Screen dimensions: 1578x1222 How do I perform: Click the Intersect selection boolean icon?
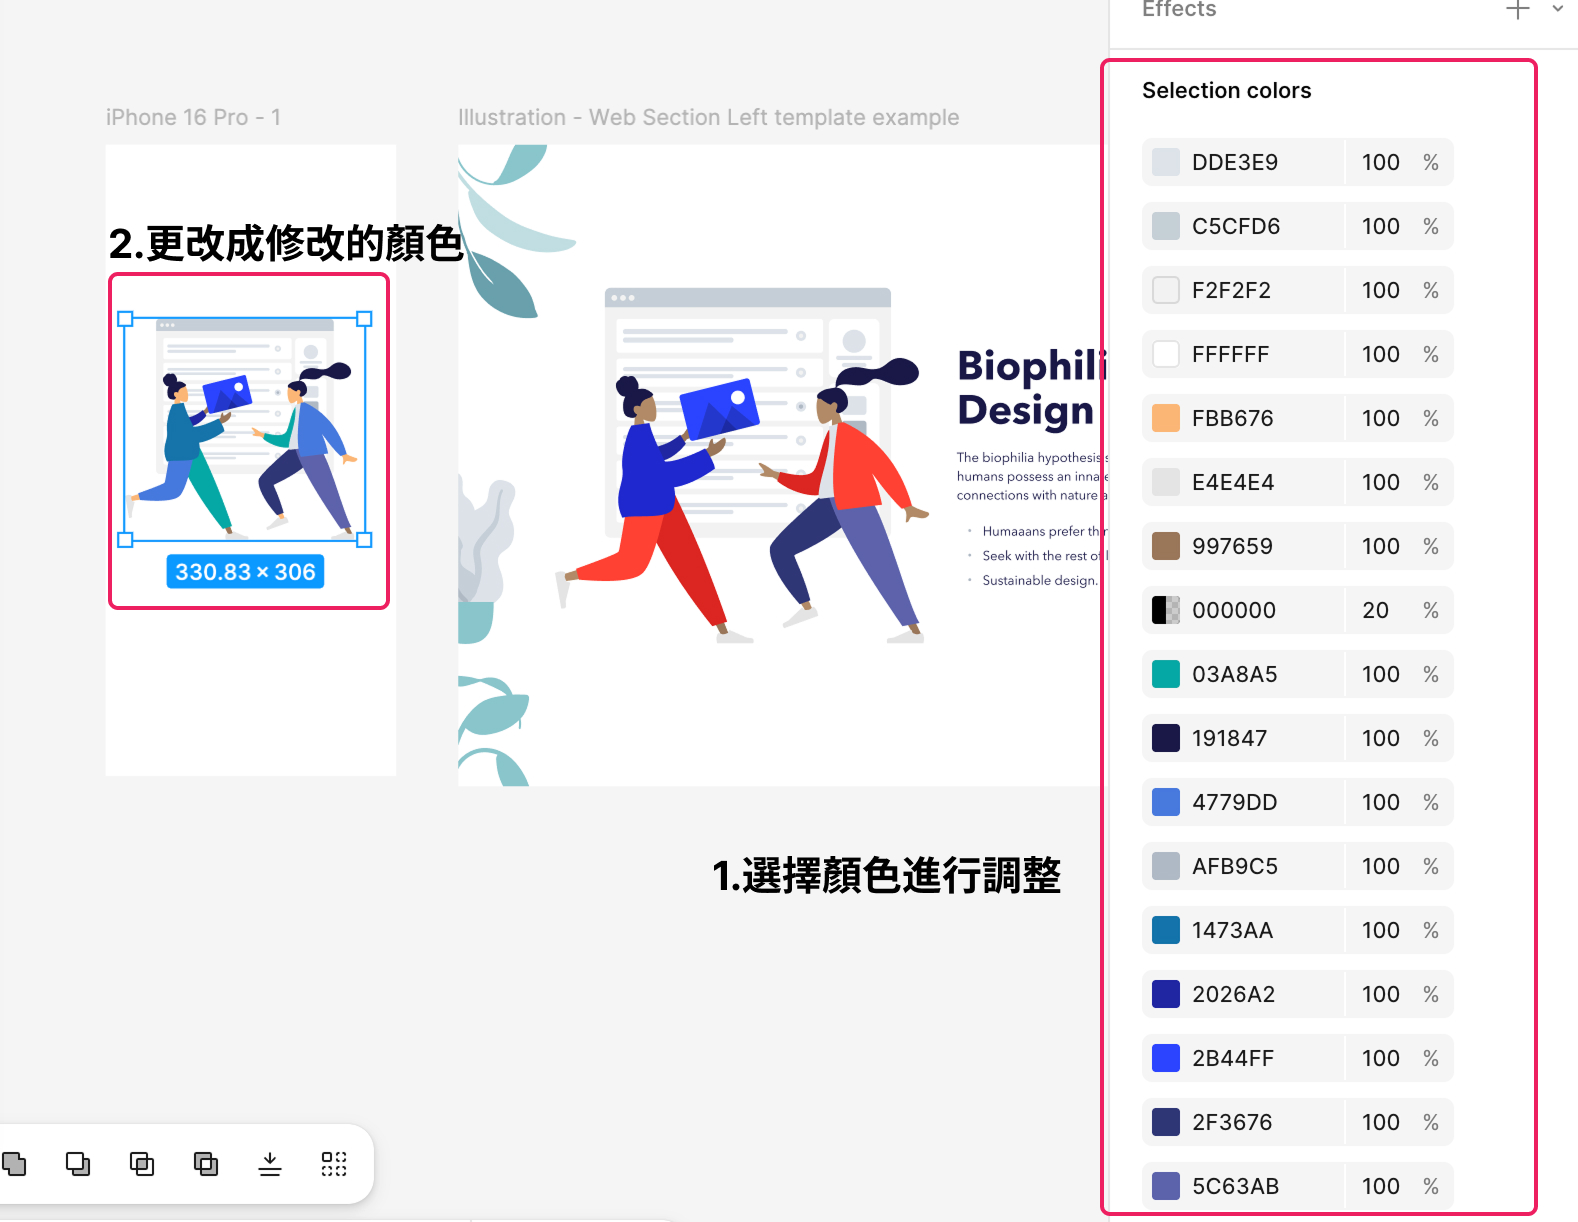click(x=142, y=1164)
